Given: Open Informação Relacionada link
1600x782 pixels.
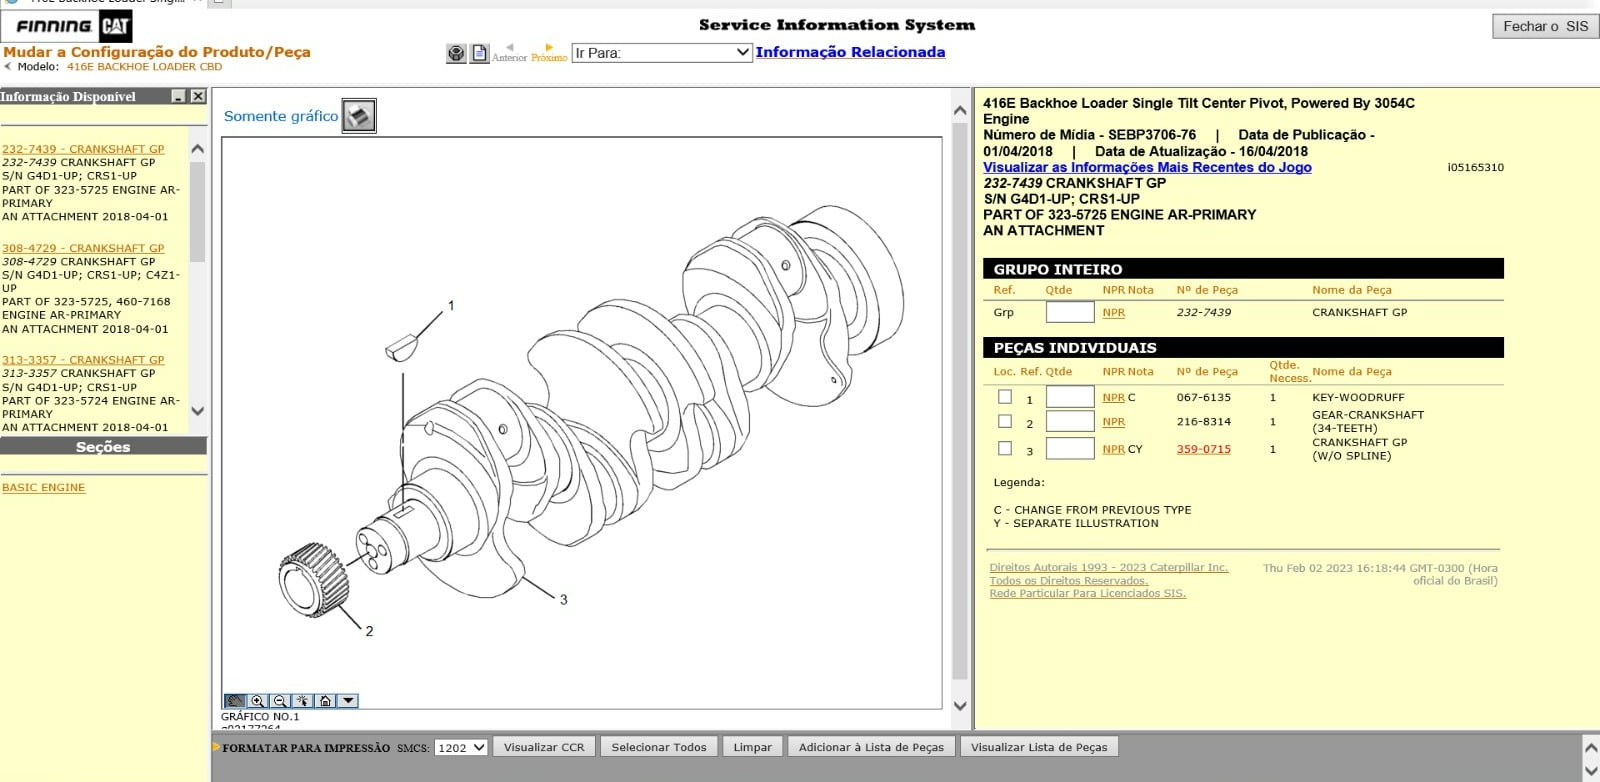Looking at the screenshot, I should click(x=850, y=52).
